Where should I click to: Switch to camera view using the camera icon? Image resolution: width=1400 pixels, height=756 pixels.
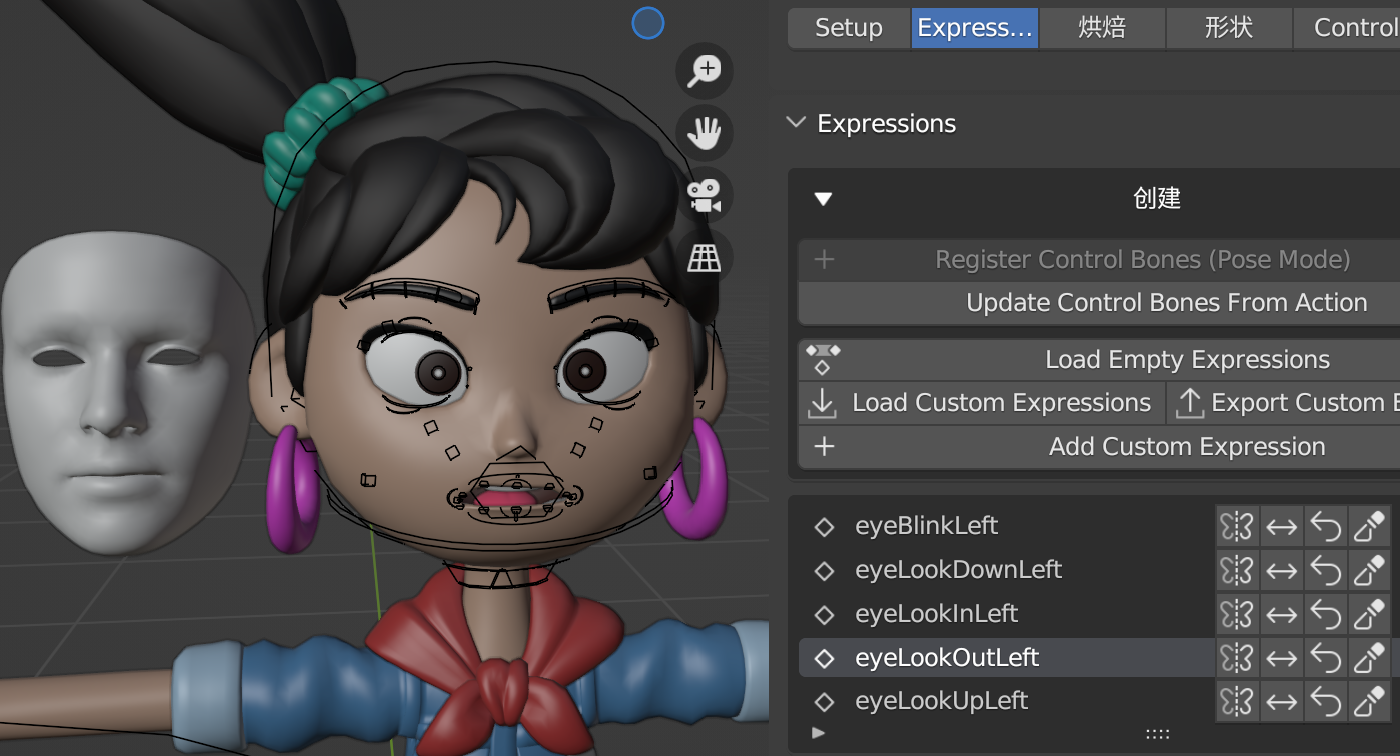pyautogui.click(x=704, y=196)
